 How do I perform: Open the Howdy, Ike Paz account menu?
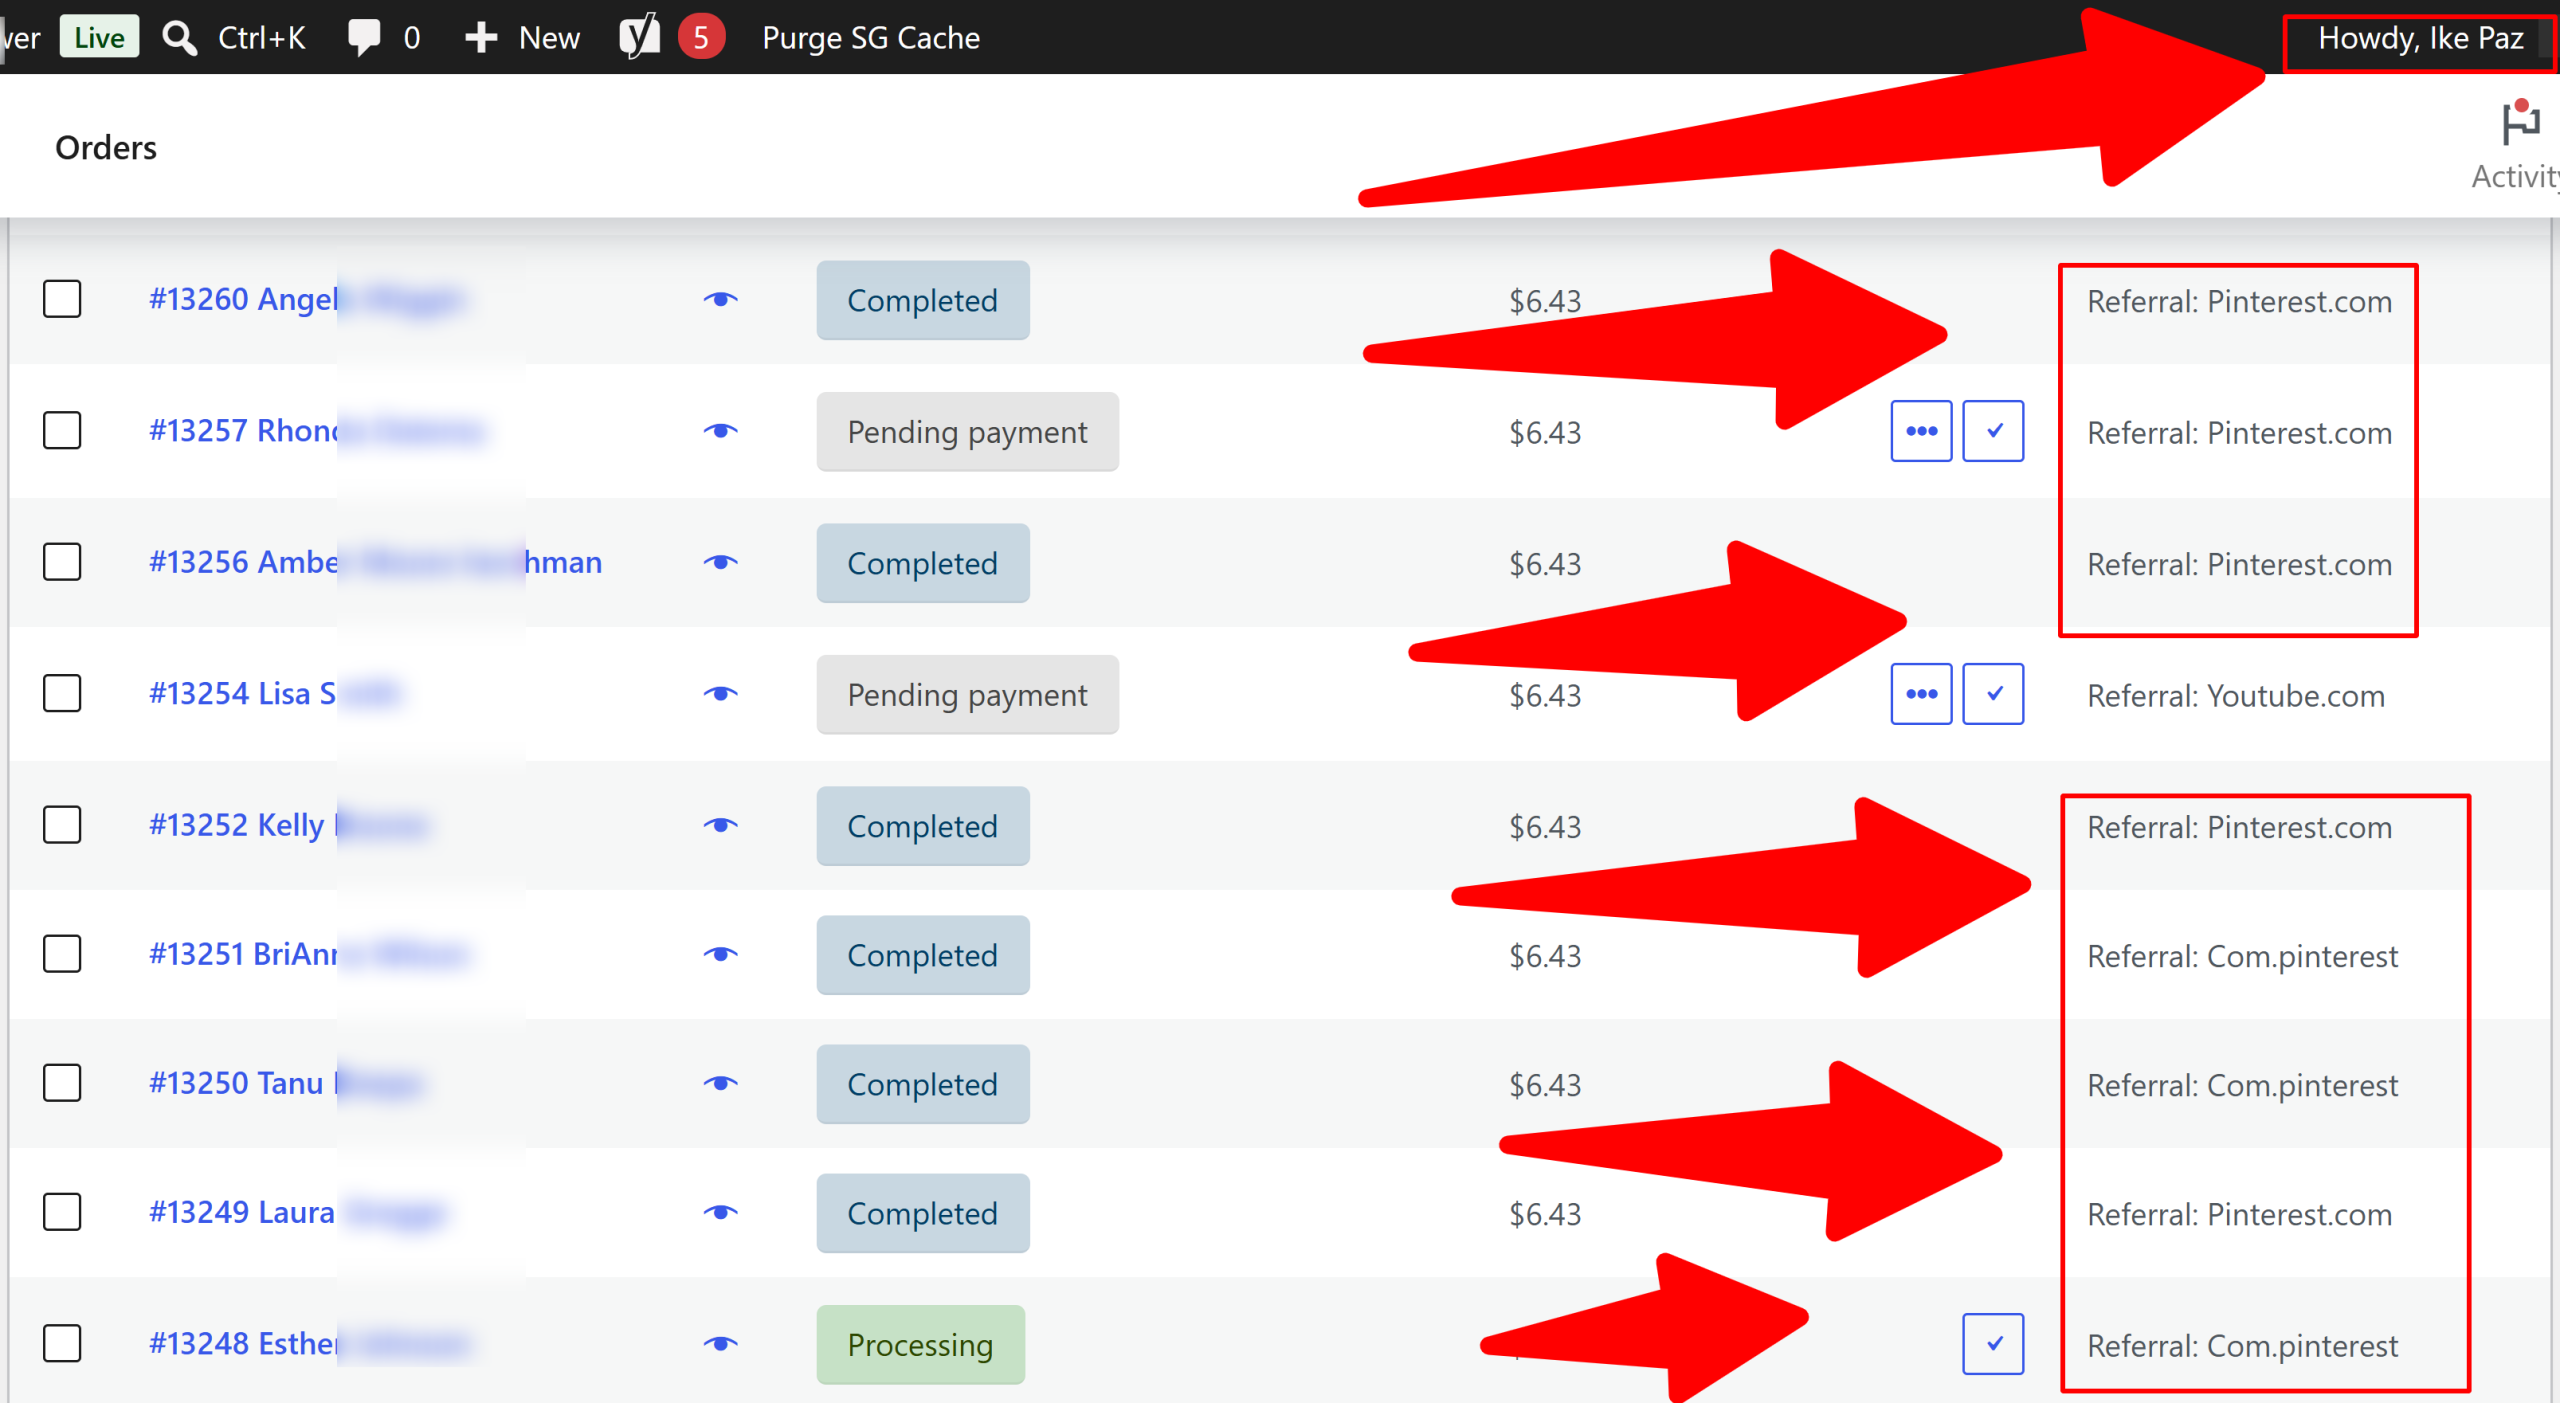tap(2420, 38)
